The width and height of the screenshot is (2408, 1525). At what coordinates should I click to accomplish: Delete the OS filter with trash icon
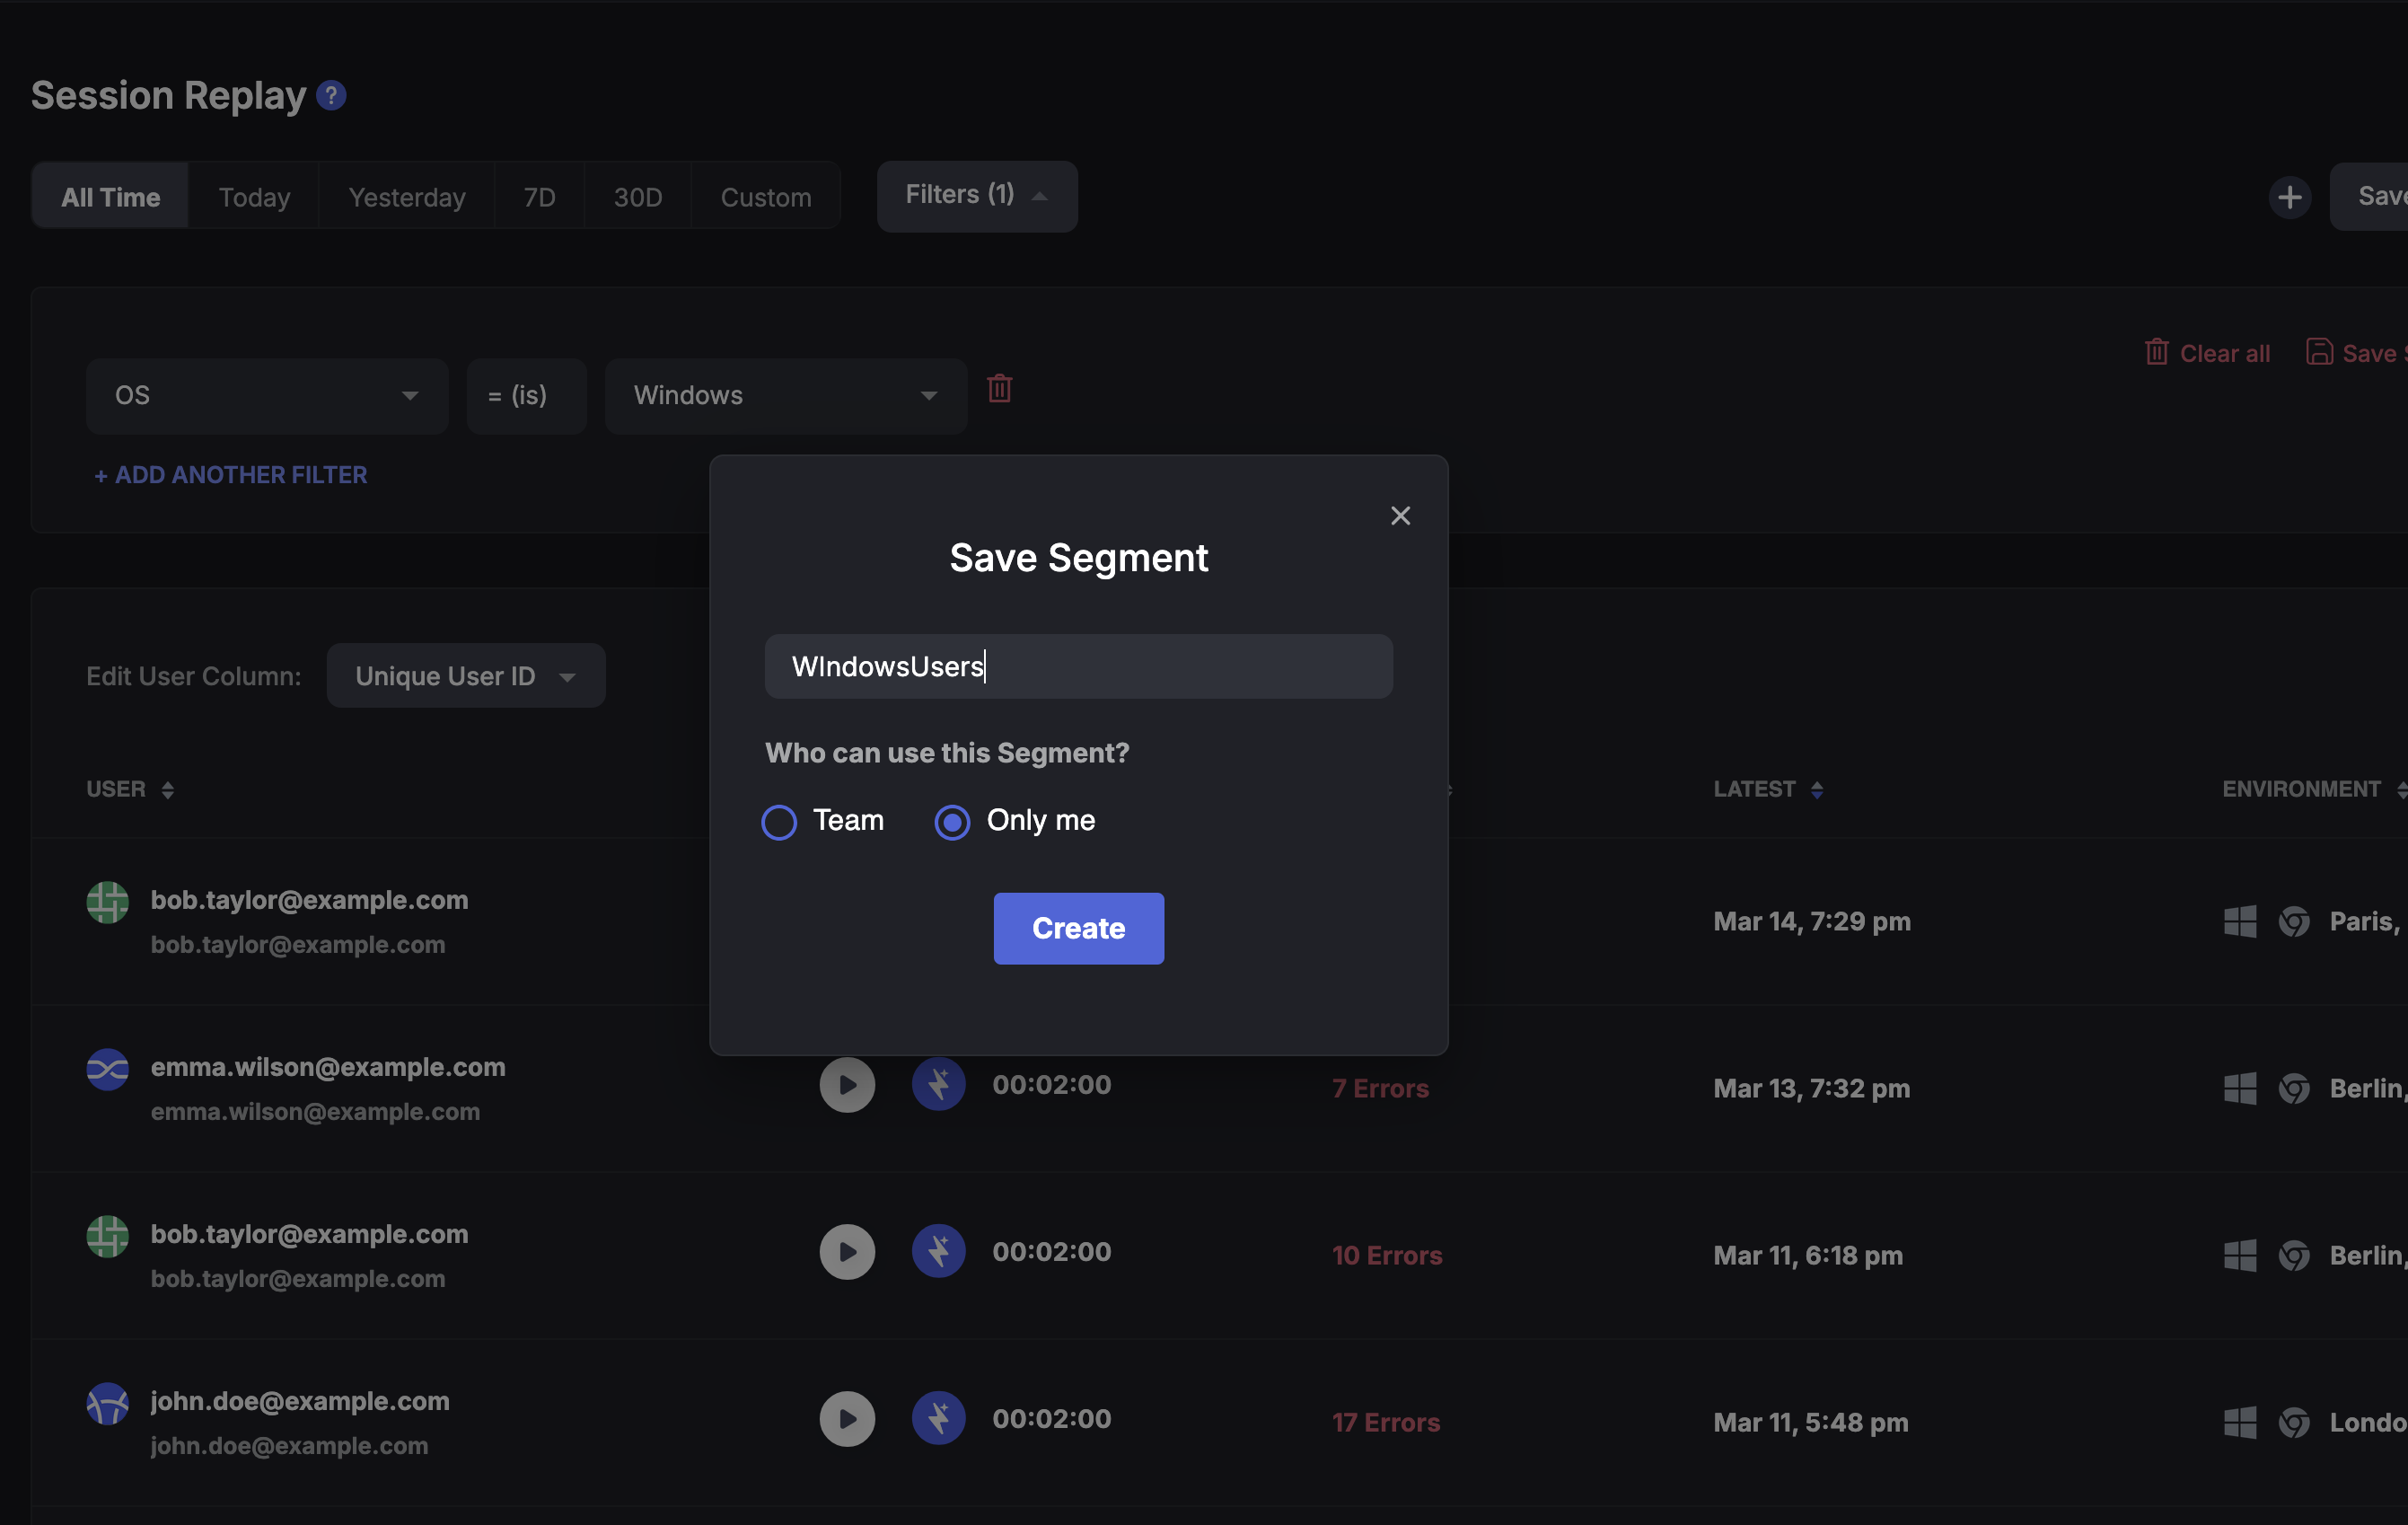tap(999, 388)
